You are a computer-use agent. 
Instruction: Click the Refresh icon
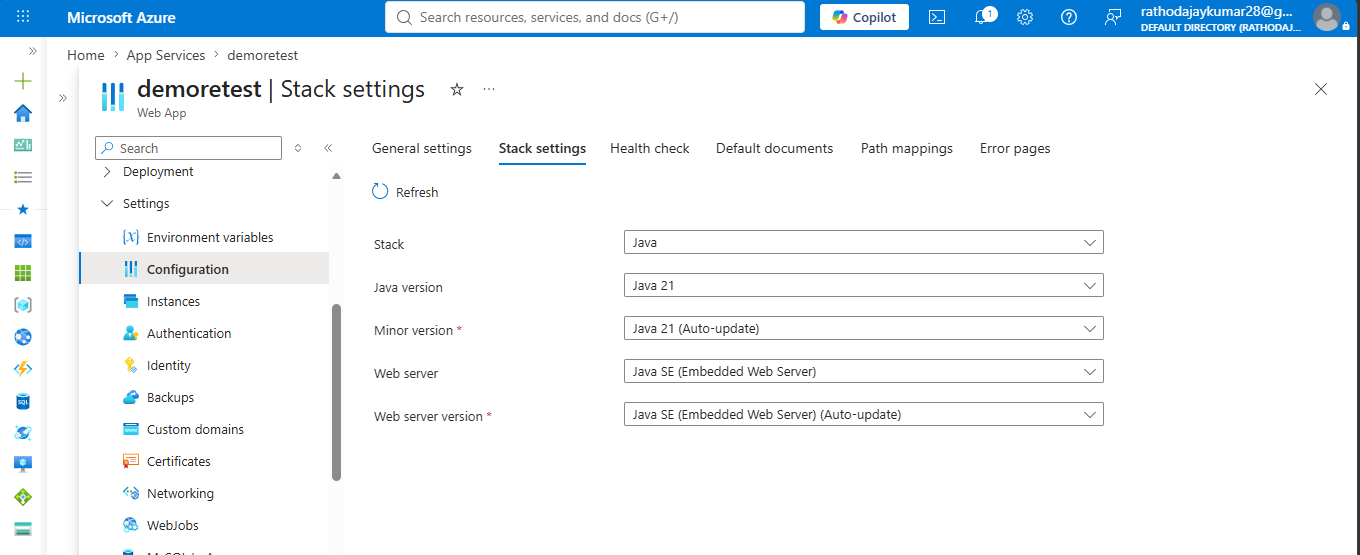[380, 191]
